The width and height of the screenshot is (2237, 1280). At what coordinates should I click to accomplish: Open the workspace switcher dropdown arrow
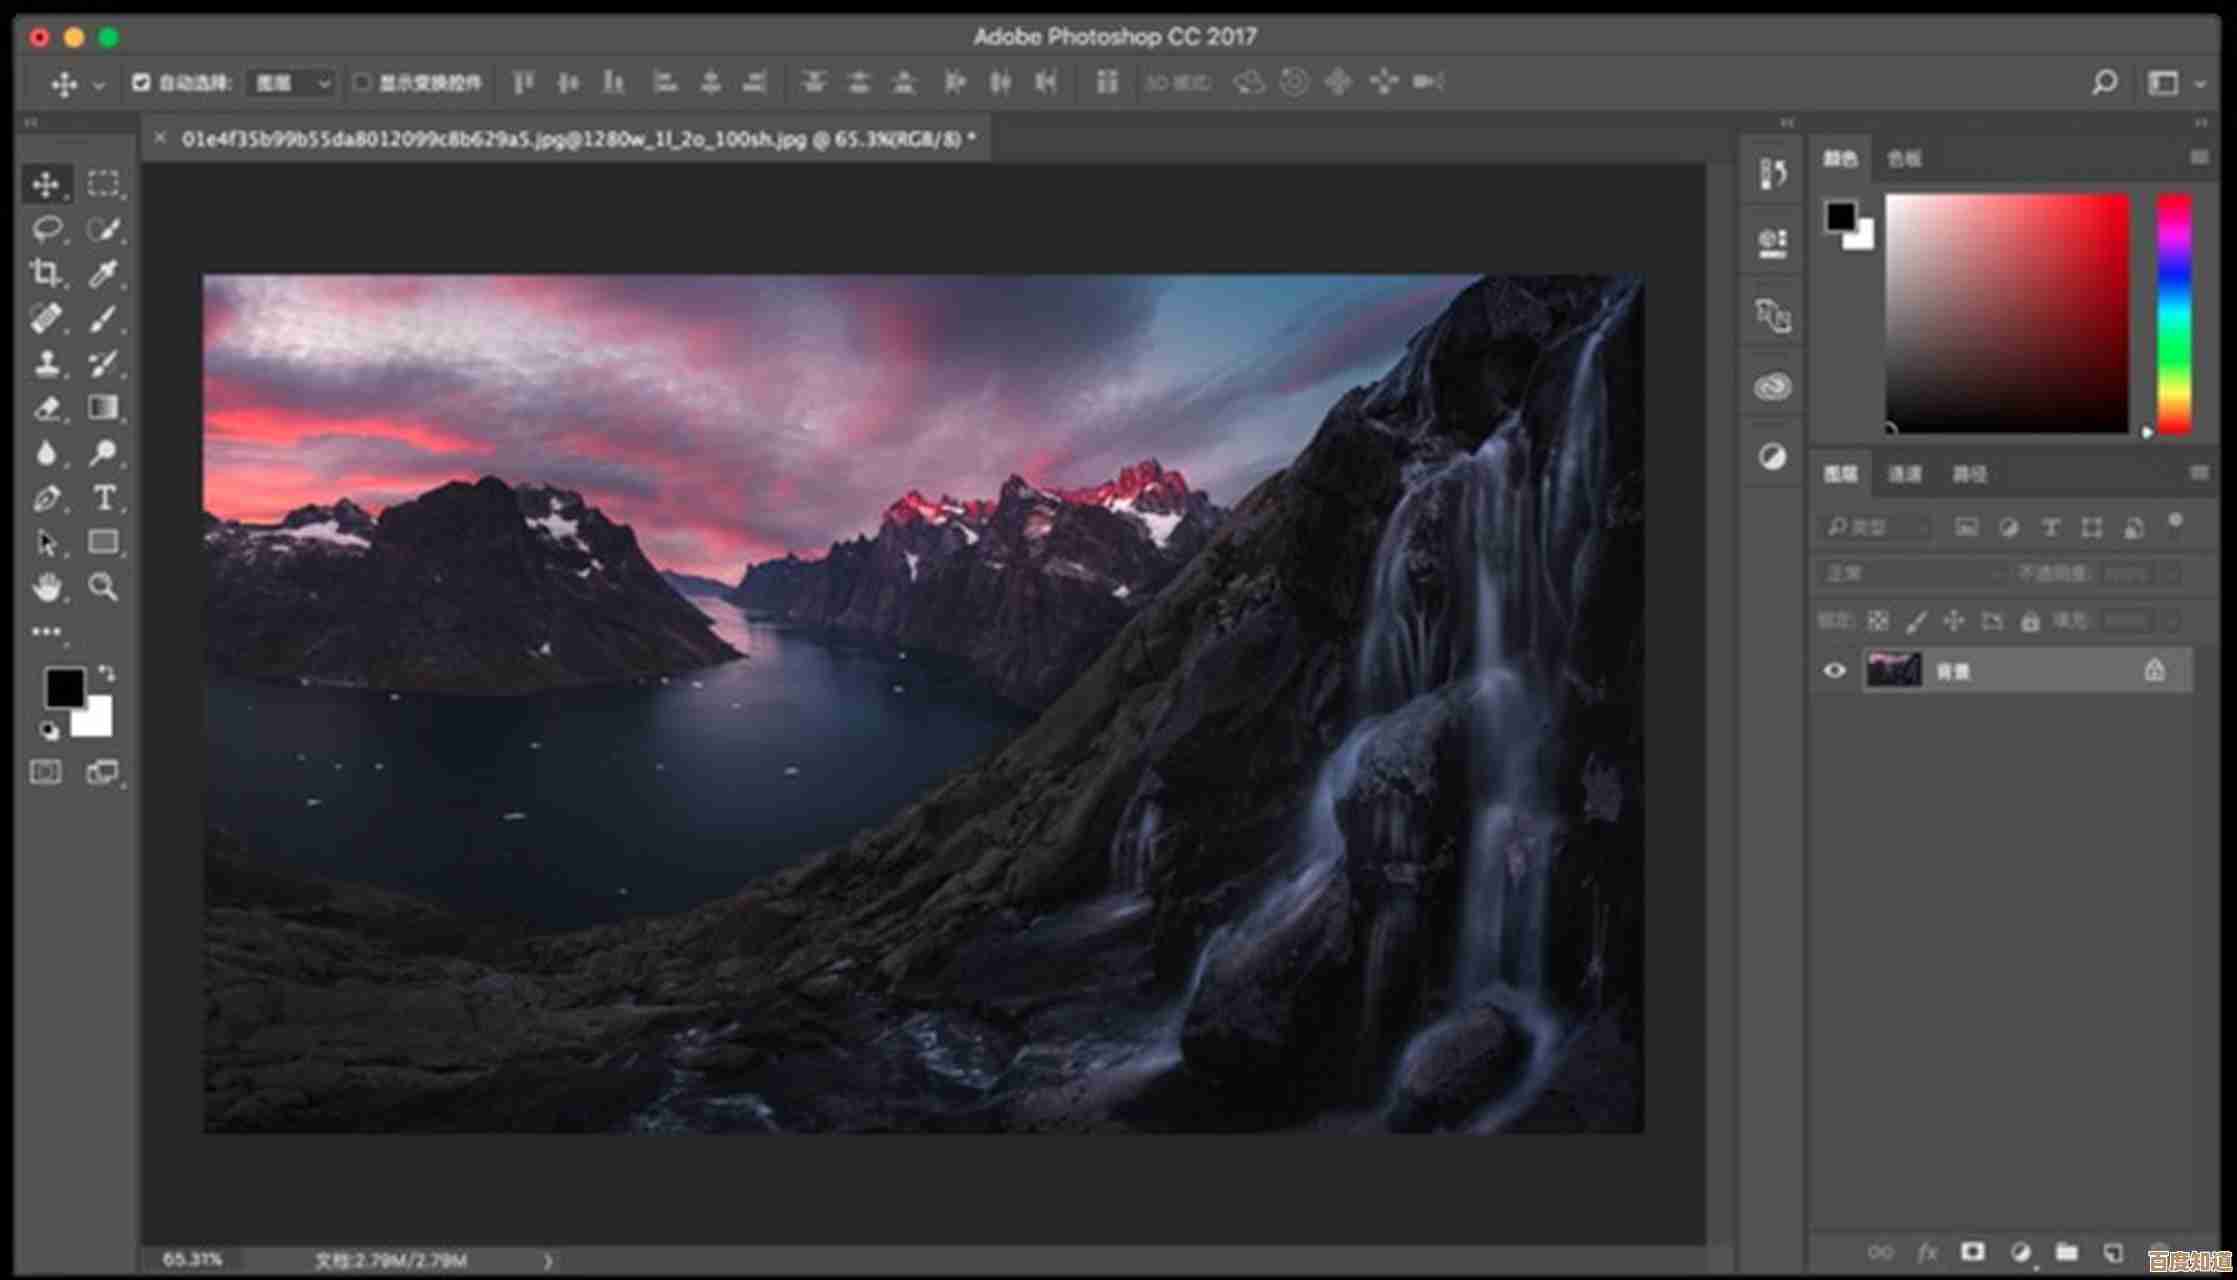[x=2200, y=85]
